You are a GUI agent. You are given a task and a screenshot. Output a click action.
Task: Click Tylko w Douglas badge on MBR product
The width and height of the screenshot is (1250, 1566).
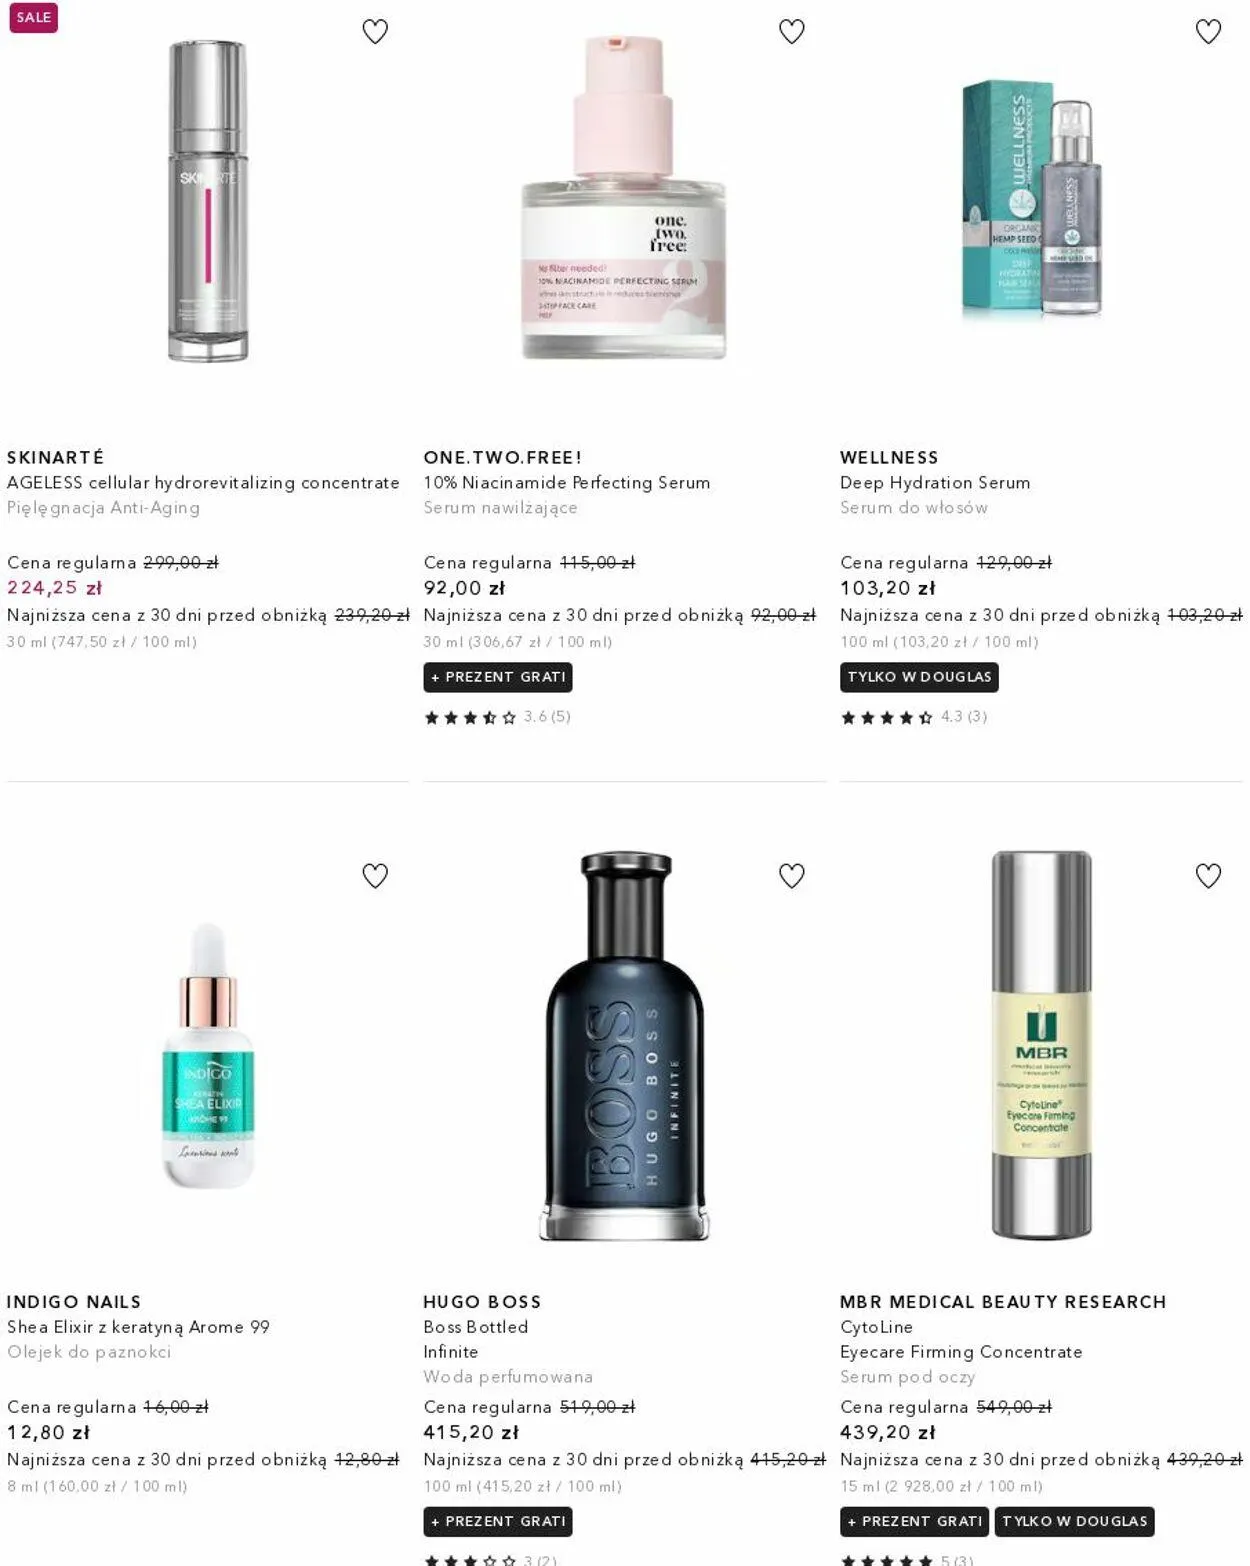coord(1074,1521)
